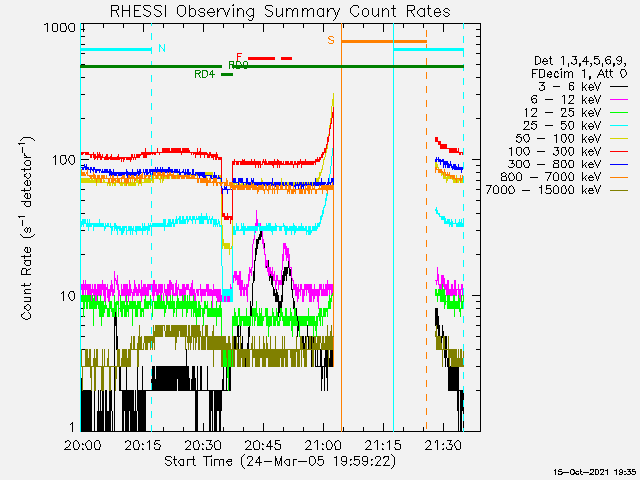Click the orange line swatch for 800-7000 keV
This screenshot has height=480, width=640.
619,178
